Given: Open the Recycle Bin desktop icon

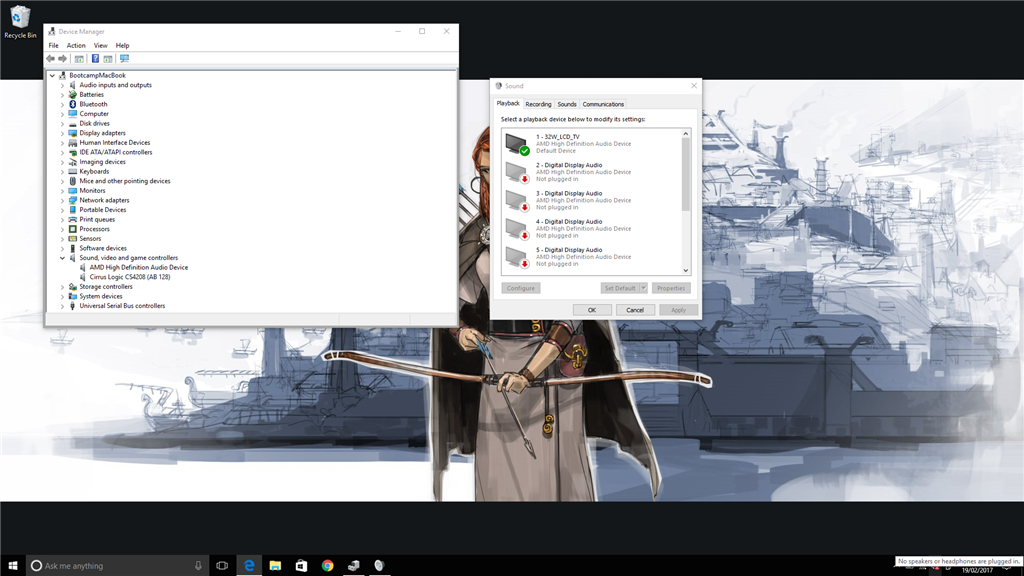Looking at the screenshot, I should (20, 22).
